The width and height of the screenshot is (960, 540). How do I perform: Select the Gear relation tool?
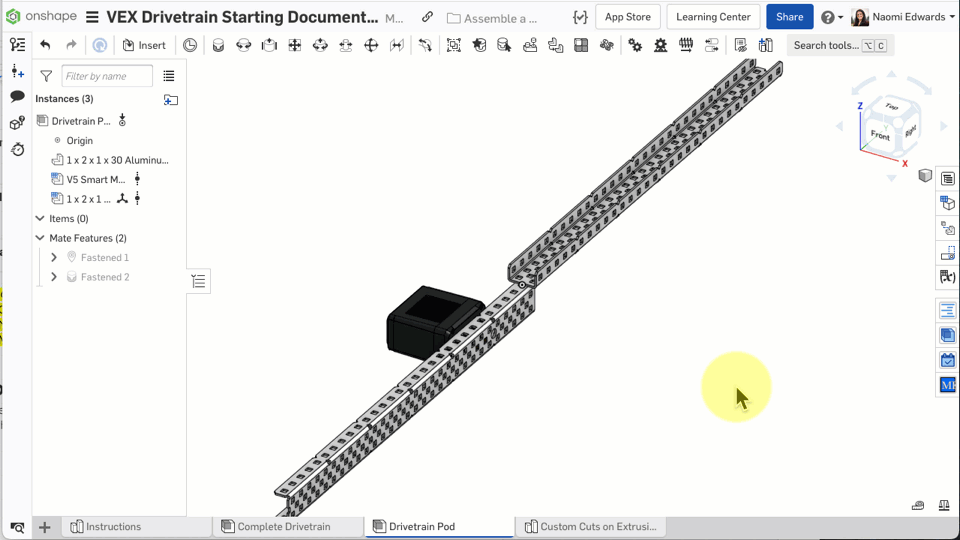point(635,45)
